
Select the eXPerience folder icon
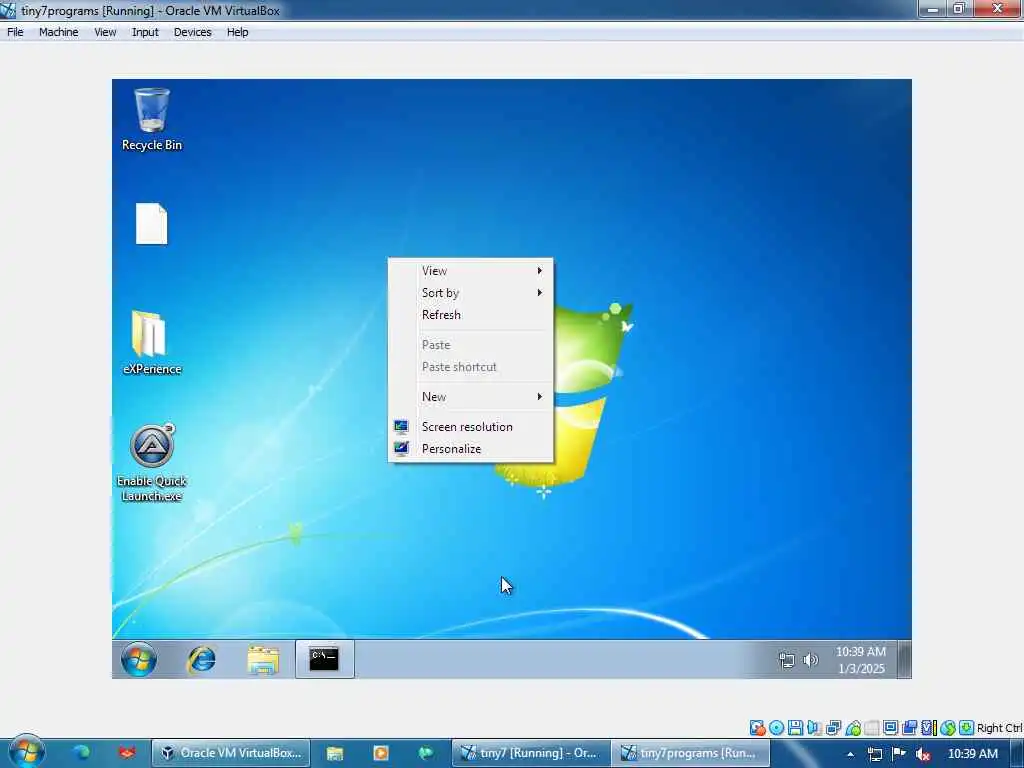click(152, 344)
